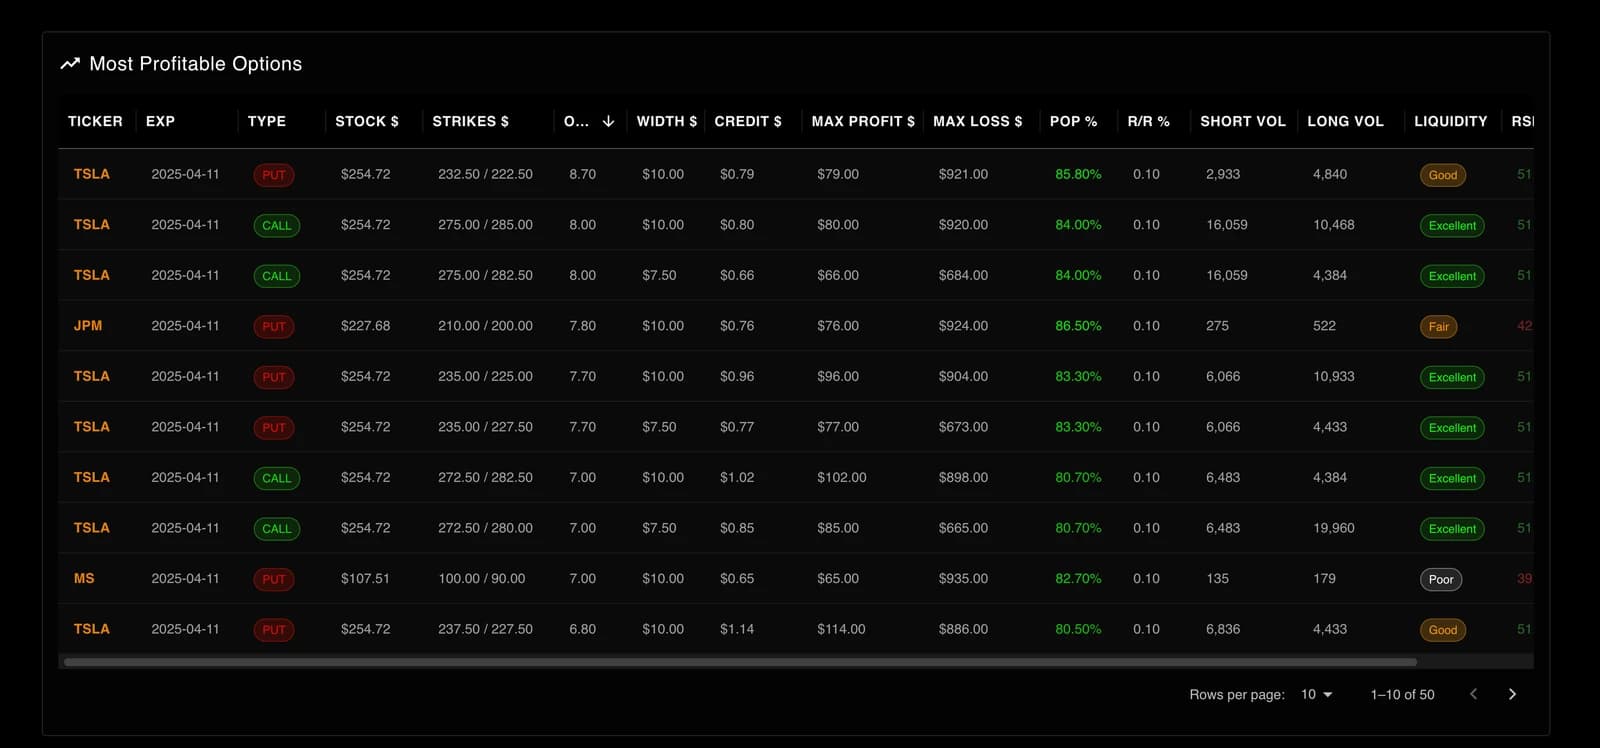This screenshot has width=1600, height=748.
Task: Sort by TYPE column header
Action: 267,121
